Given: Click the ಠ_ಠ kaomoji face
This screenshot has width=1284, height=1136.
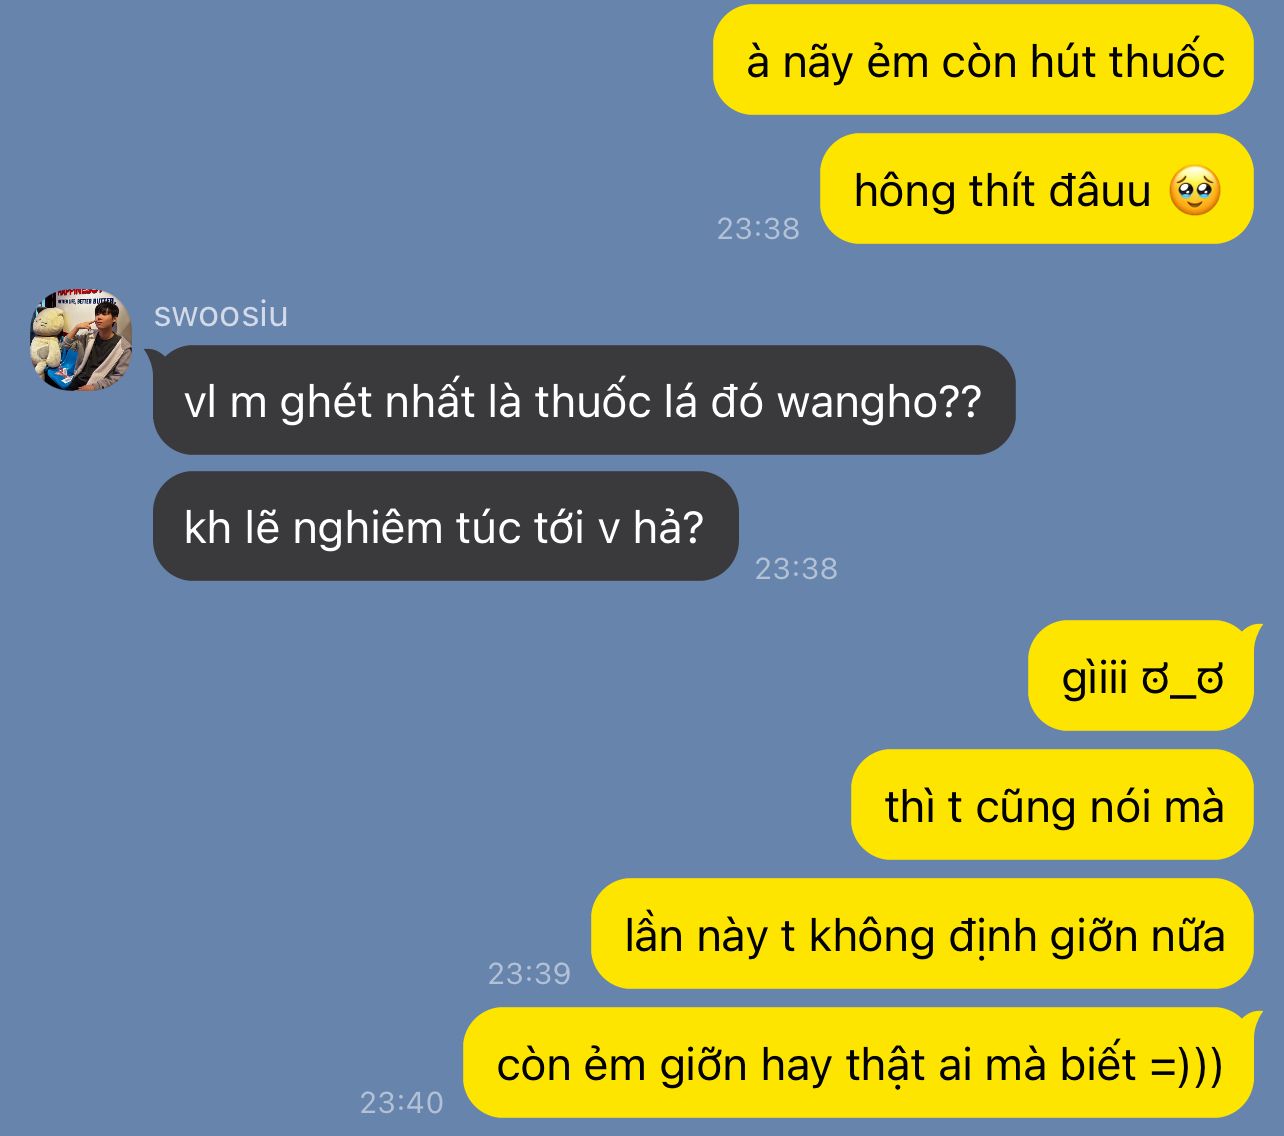Looking at the screenshot, I should coord(1183,680).
